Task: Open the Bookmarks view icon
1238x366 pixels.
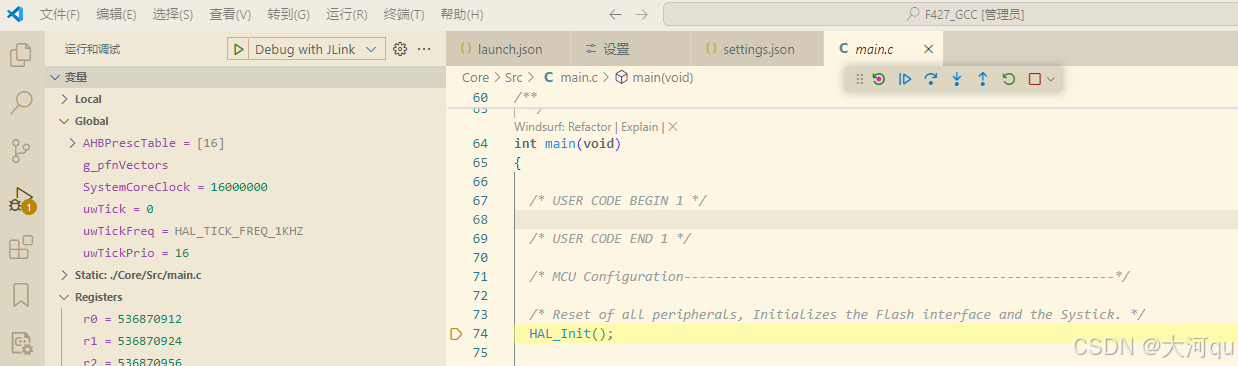Action: pyautogui.click(x=21, y=295)
